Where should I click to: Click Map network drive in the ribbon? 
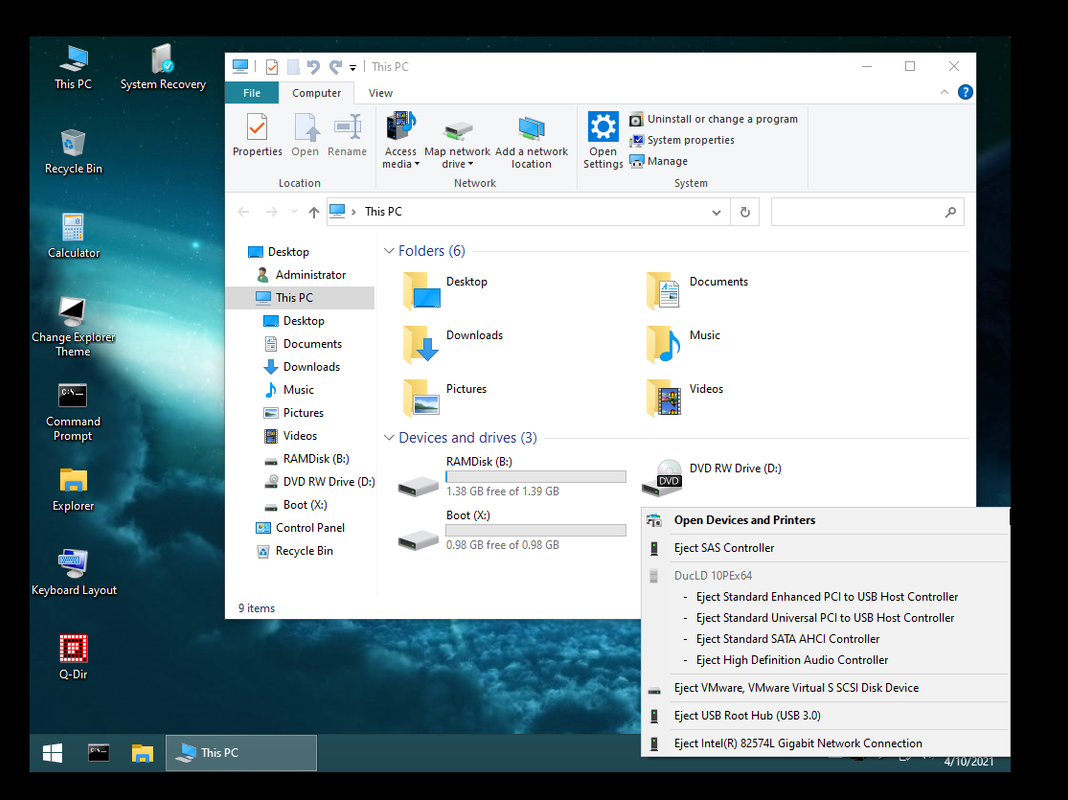[x=457, y=142]
